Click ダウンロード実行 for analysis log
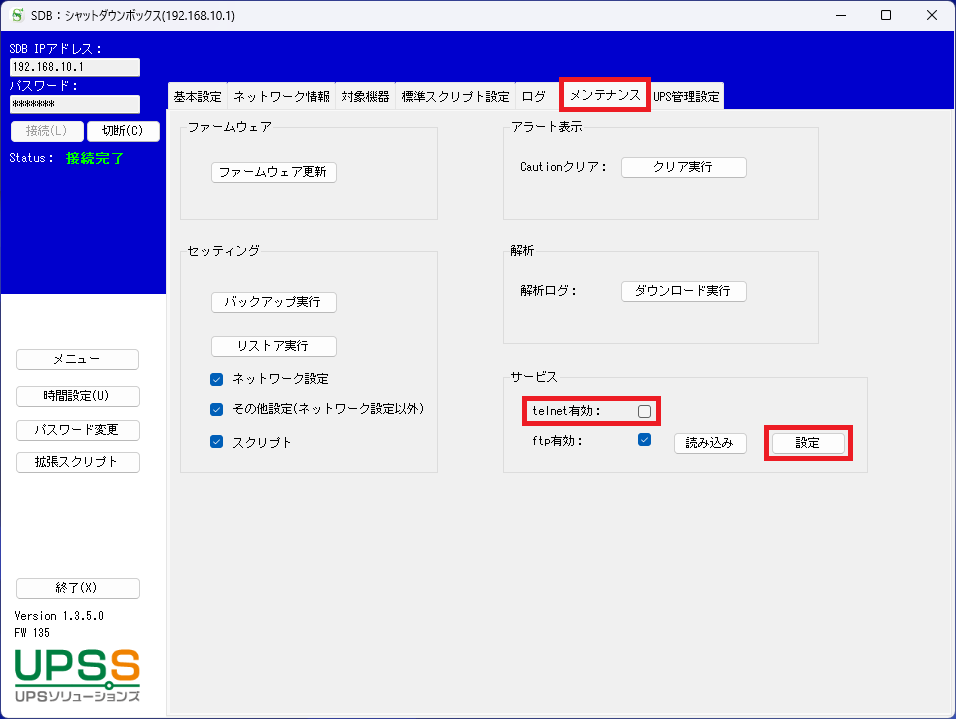 pos(683,291)
